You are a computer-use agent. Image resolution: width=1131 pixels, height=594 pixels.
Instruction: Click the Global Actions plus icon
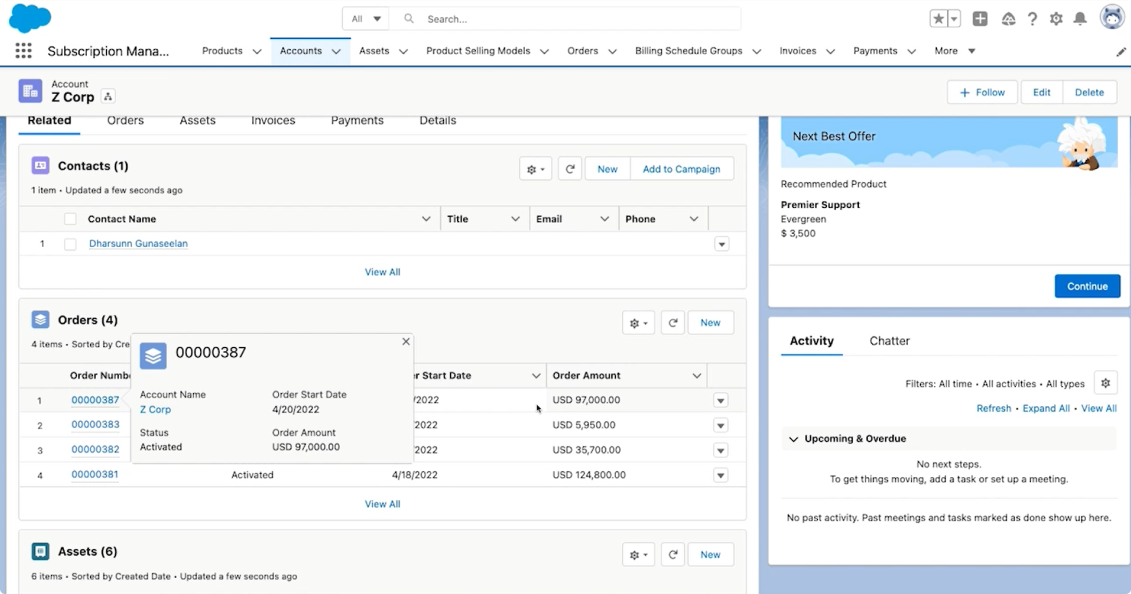click(x=980, y=19)
